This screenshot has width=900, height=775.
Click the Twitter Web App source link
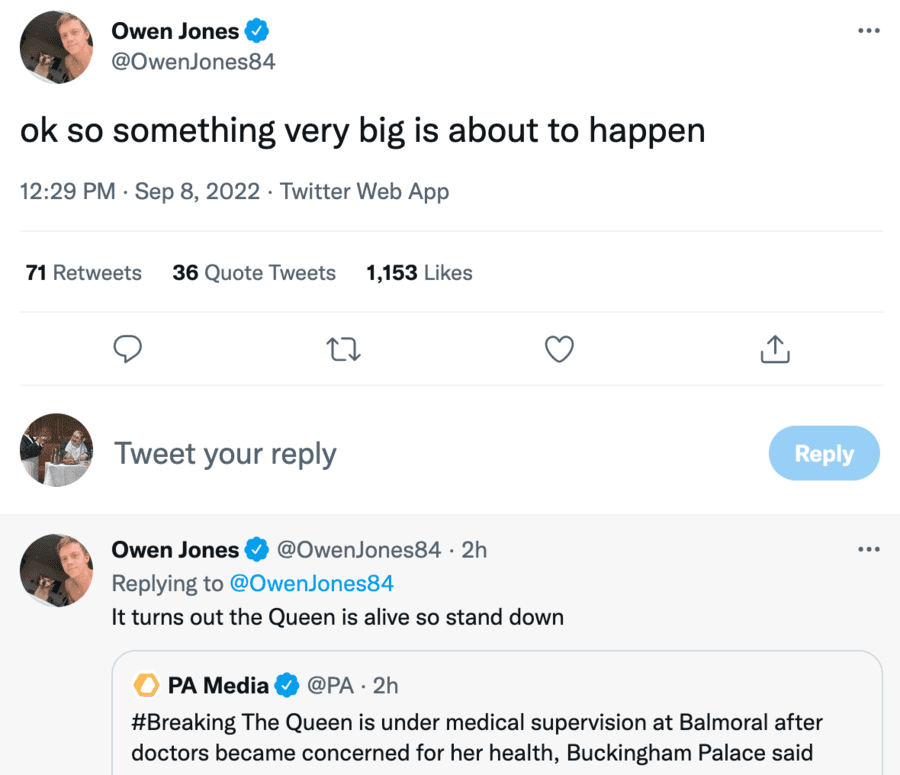(364, 191)
